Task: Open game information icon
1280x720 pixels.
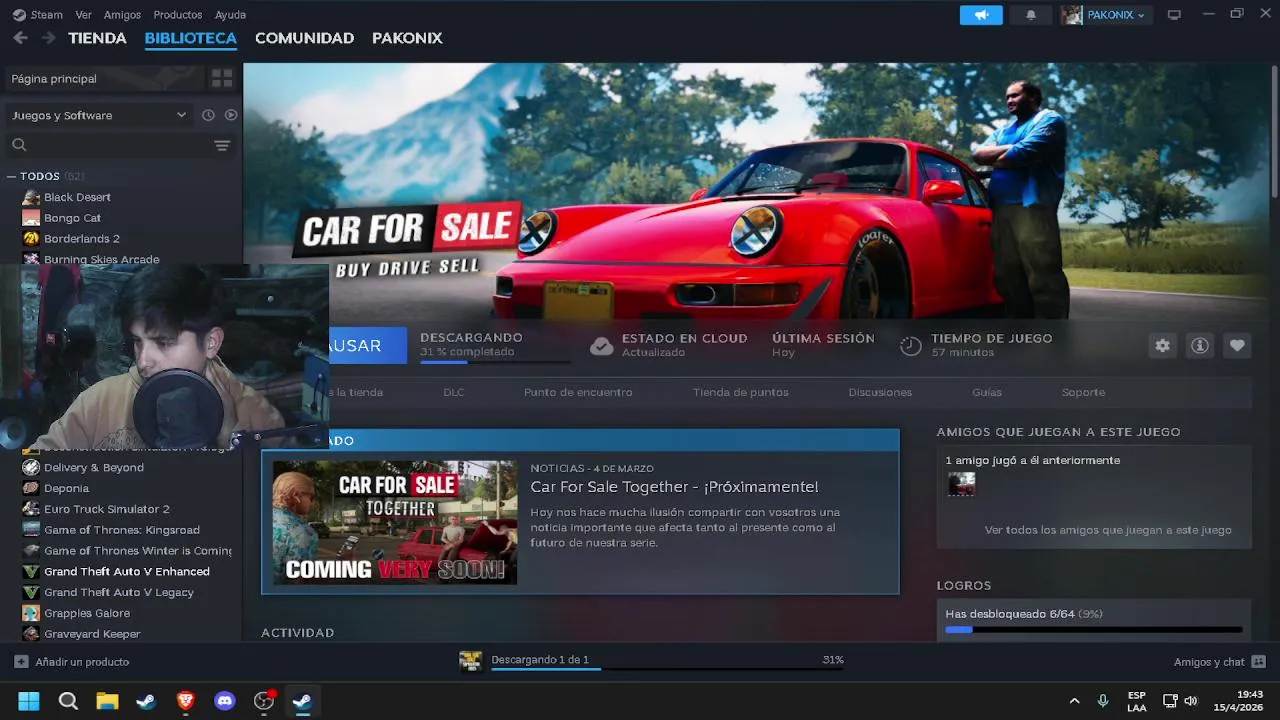Action: pyautogui.click(x=1200, y=345)
